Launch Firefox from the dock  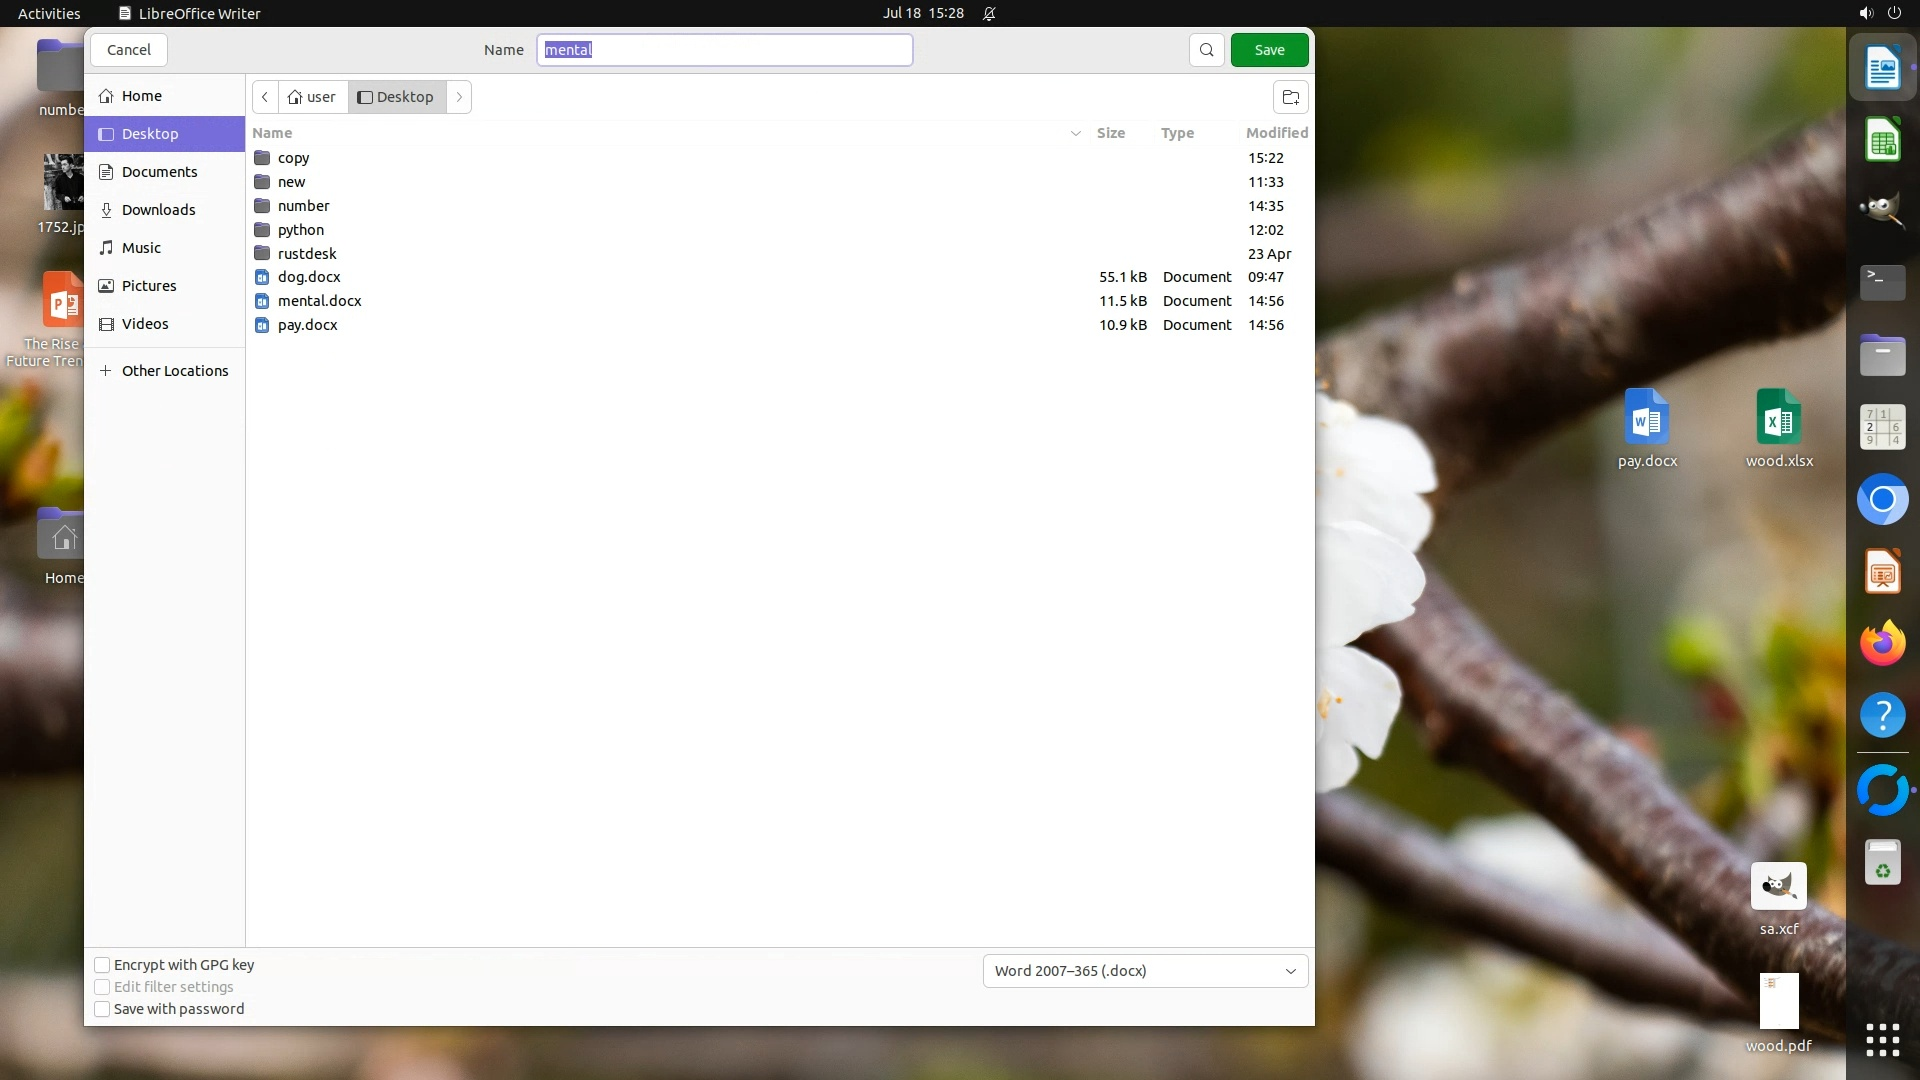click(x=1882, y=643)
